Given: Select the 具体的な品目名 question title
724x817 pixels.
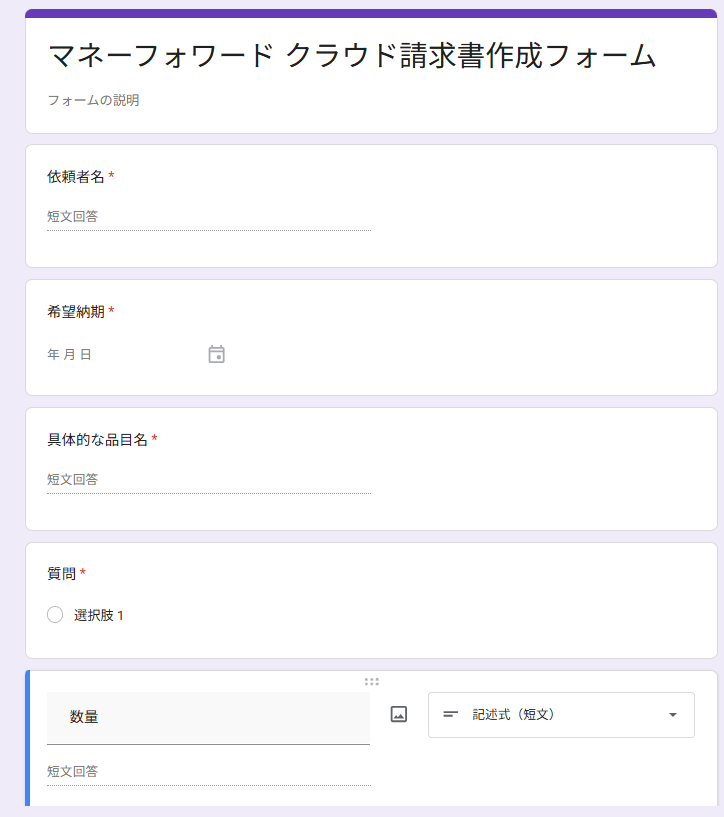Looking at the screenshot, I should 97,440.
